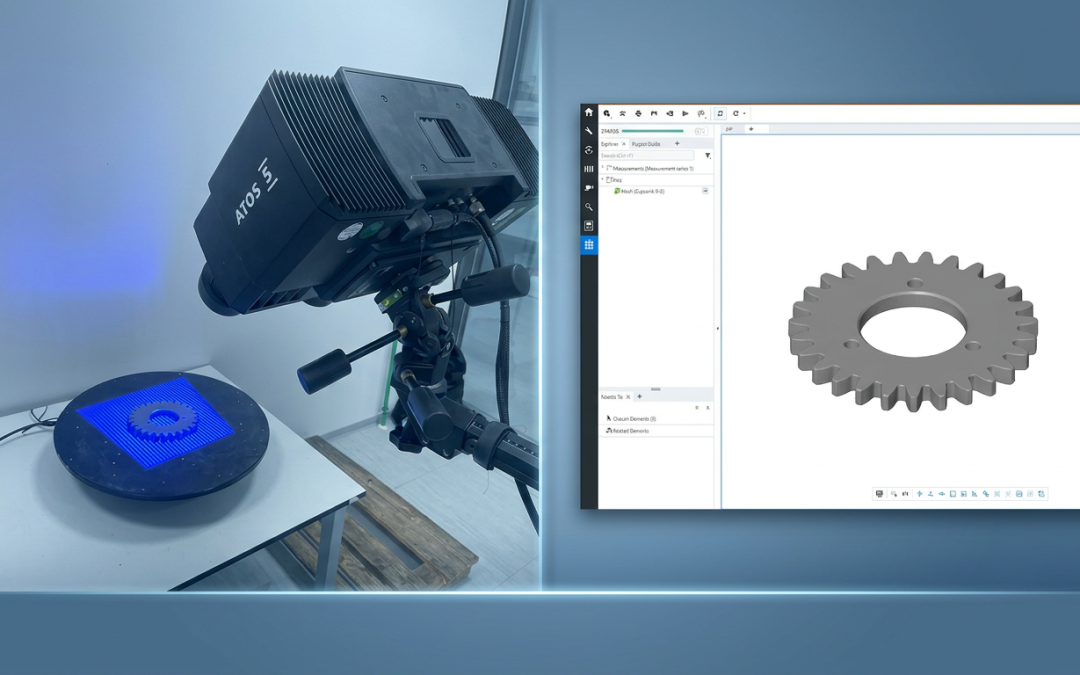Click the chain link icon in bottom toolbar
This screenshot has width=1080, height=675.
click(986, 494)
